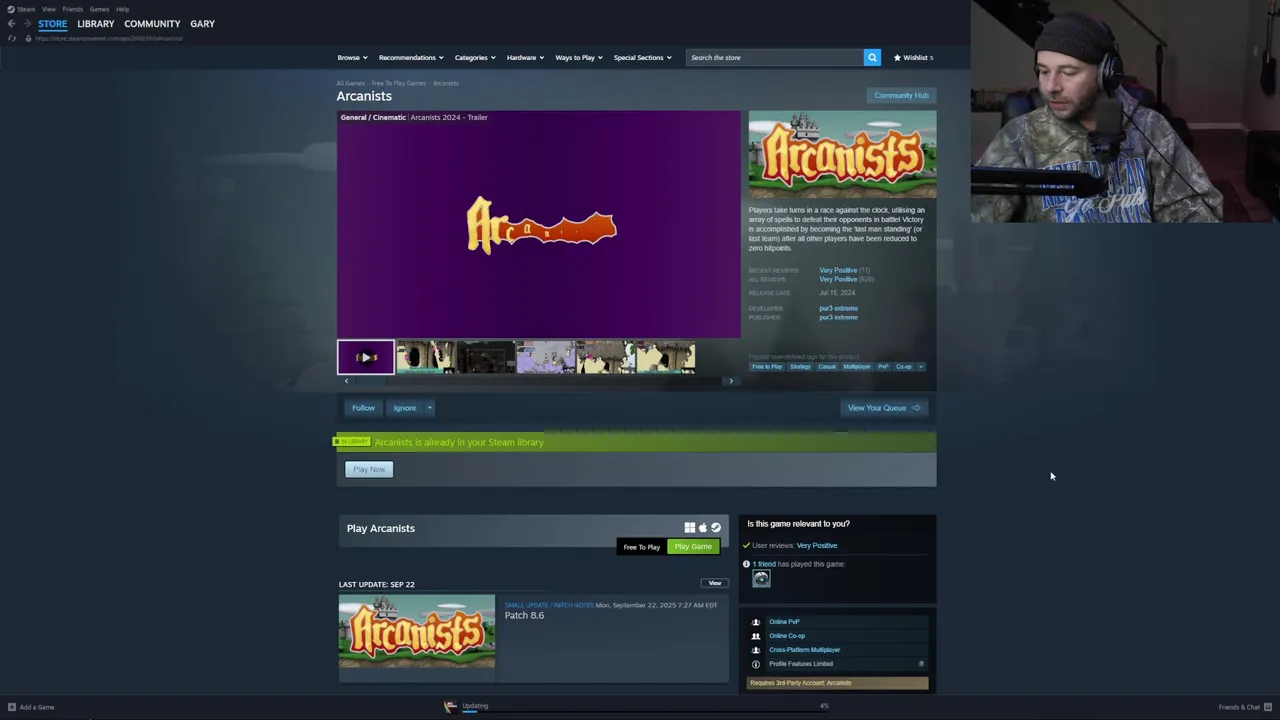Click the Apple platform icon

702,528
